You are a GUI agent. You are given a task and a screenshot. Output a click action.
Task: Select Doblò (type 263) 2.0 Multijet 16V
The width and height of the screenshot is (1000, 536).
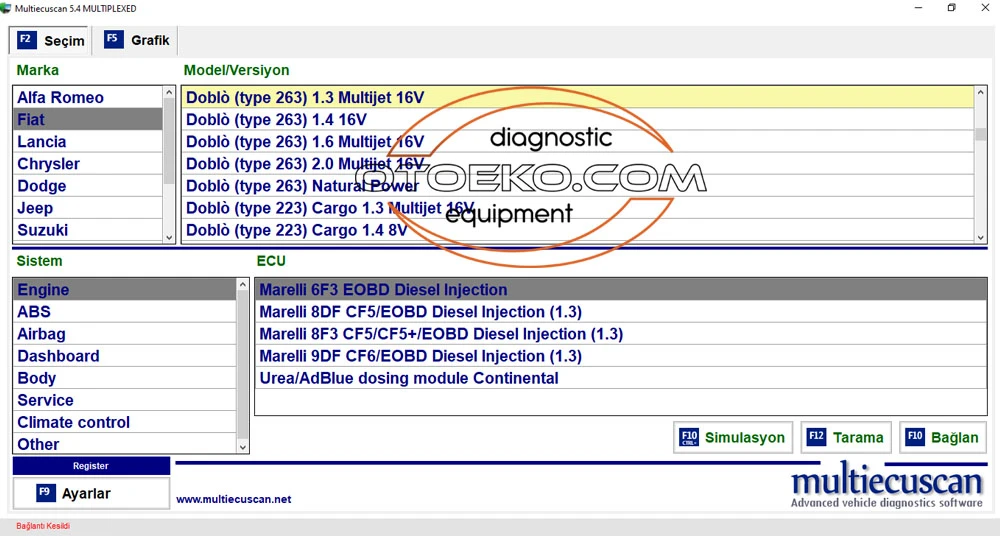[x=578, y=164]
